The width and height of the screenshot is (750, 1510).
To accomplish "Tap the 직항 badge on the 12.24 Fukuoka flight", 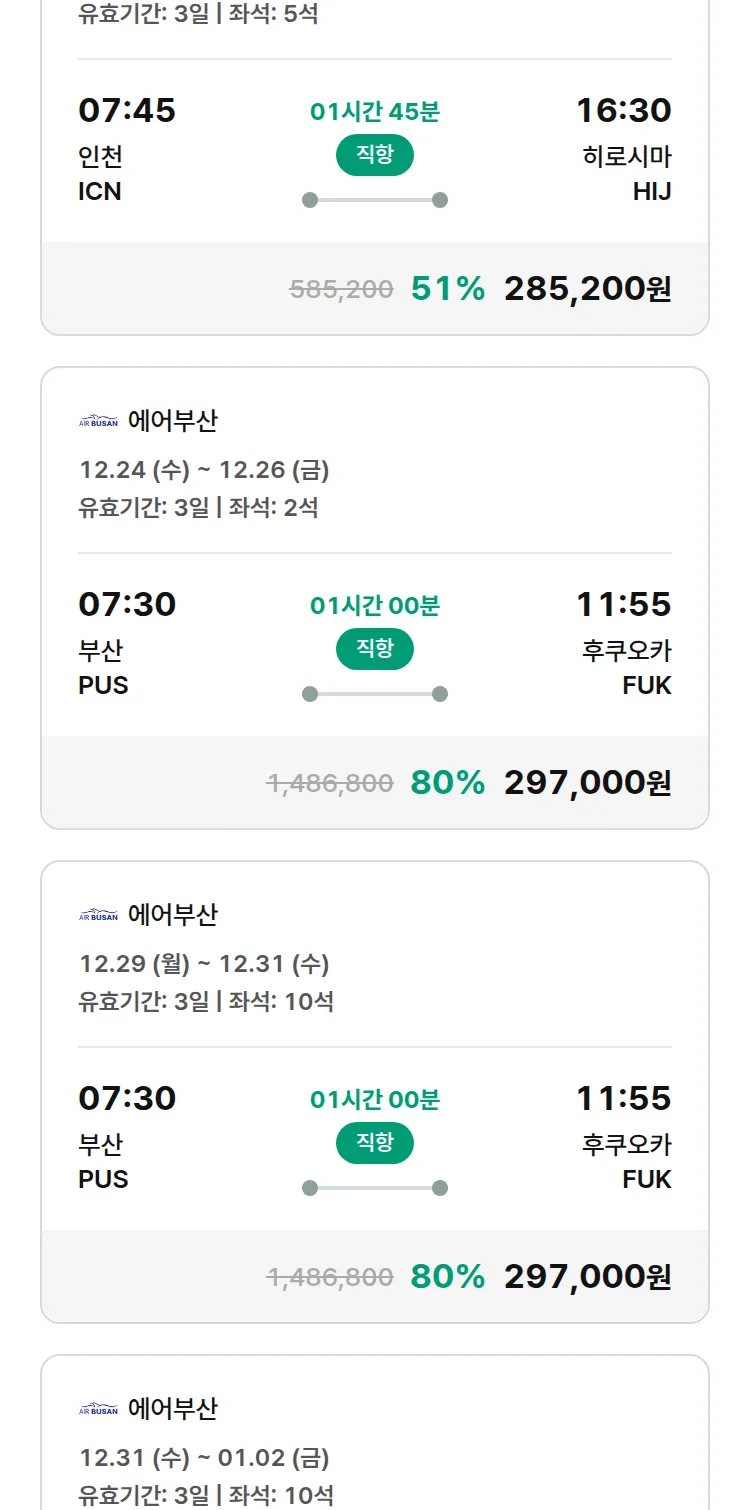I will (375, 649).
